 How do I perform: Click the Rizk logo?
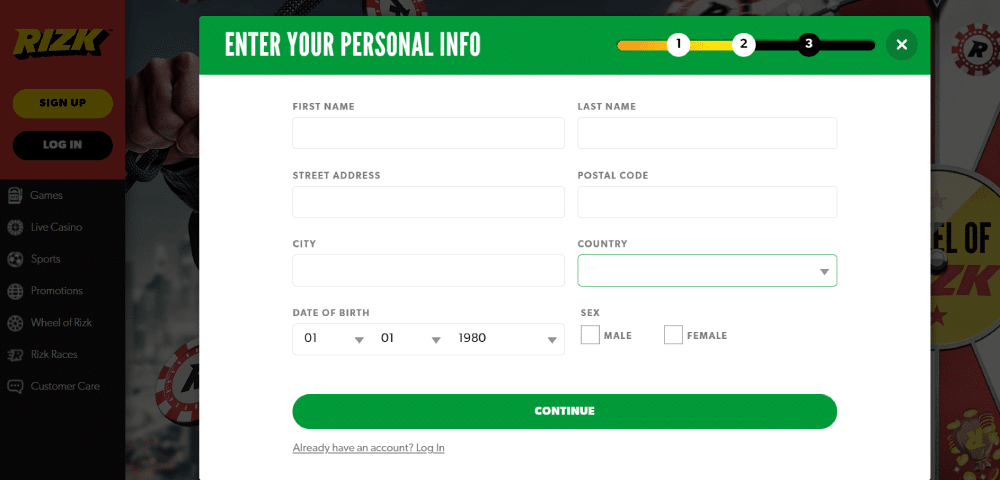[62, 43]
